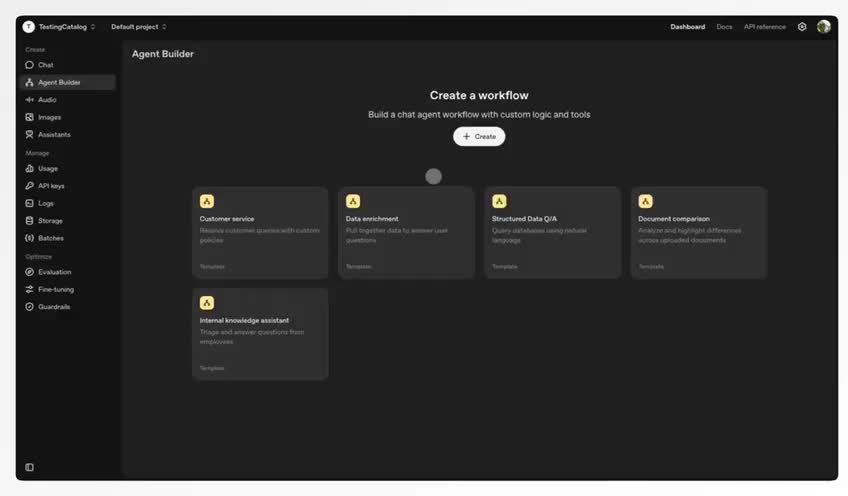848x496 pixels.
Task: Click the Storage icon in sidebar
Action: (30, 221)
